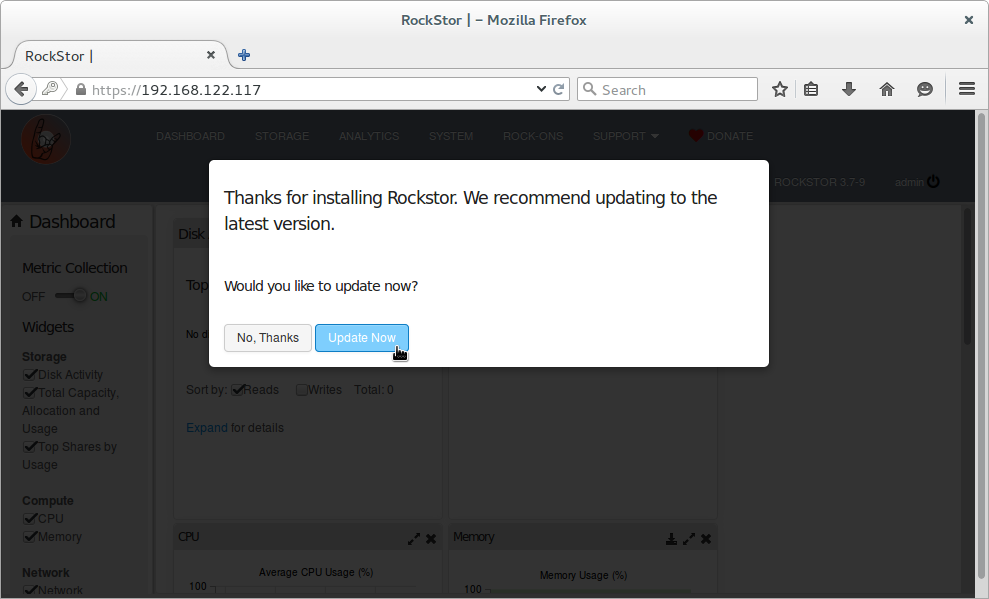Enable Sort by Writes checkbox

tap(301, 390)
